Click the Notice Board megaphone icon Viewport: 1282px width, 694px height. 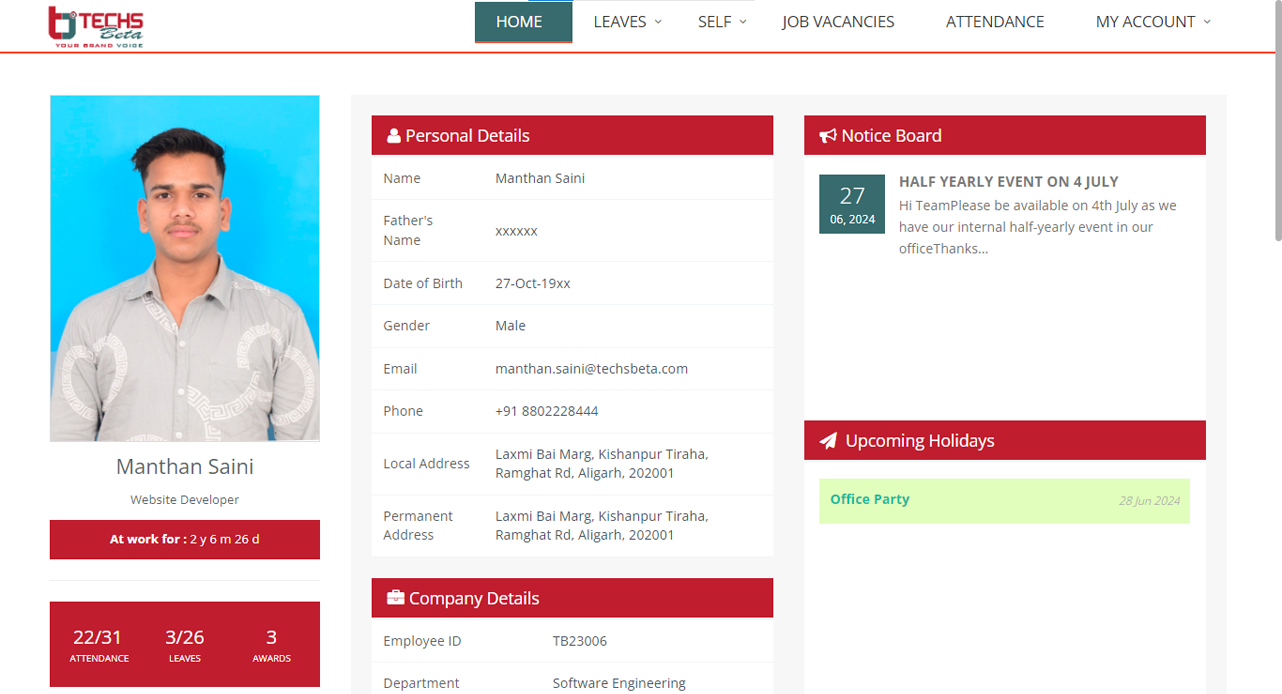(x=827, y=136)
